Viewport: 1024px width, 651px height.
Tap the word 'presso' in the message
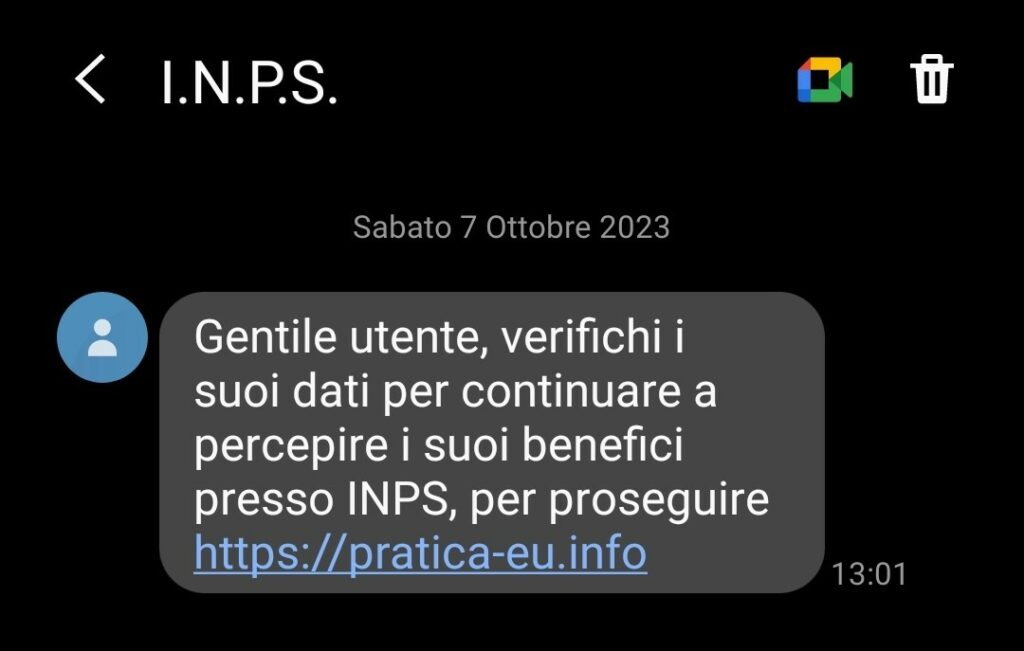click(264, 501)
